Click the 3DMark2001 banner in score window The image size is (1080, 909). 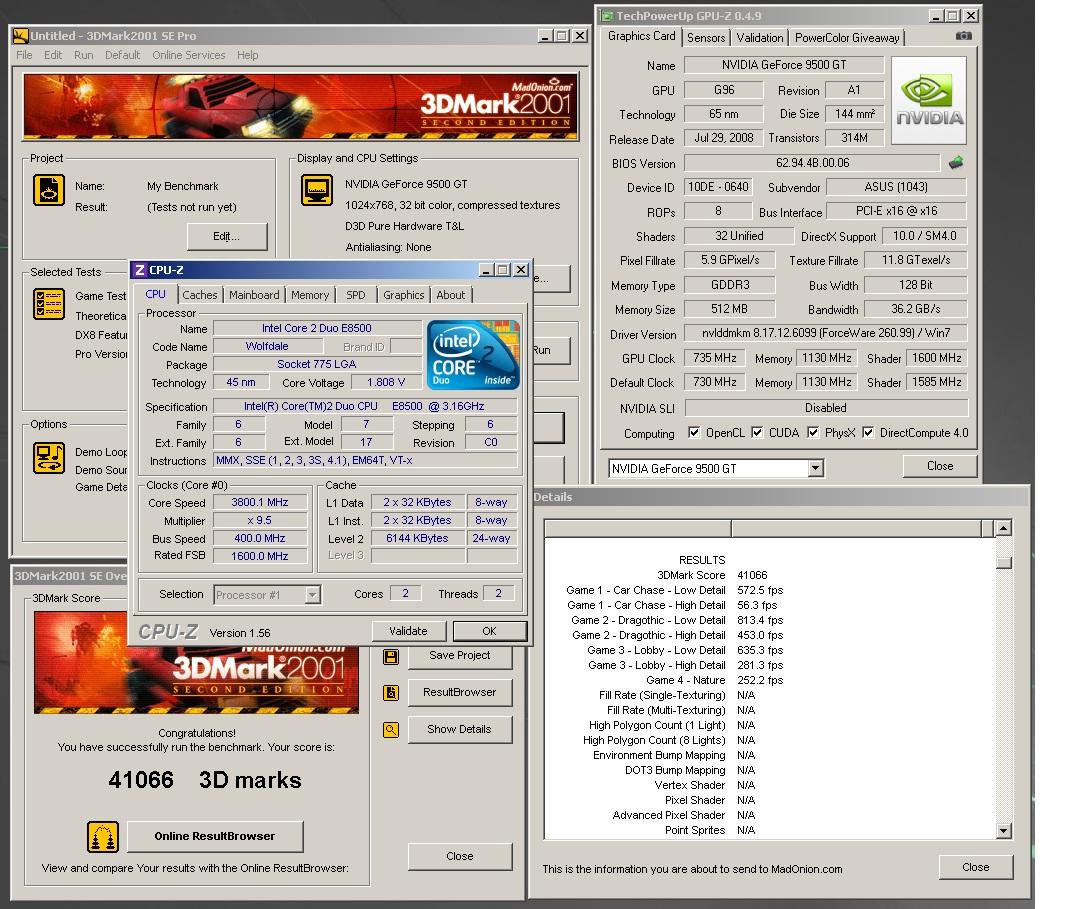tap(196, 662)
